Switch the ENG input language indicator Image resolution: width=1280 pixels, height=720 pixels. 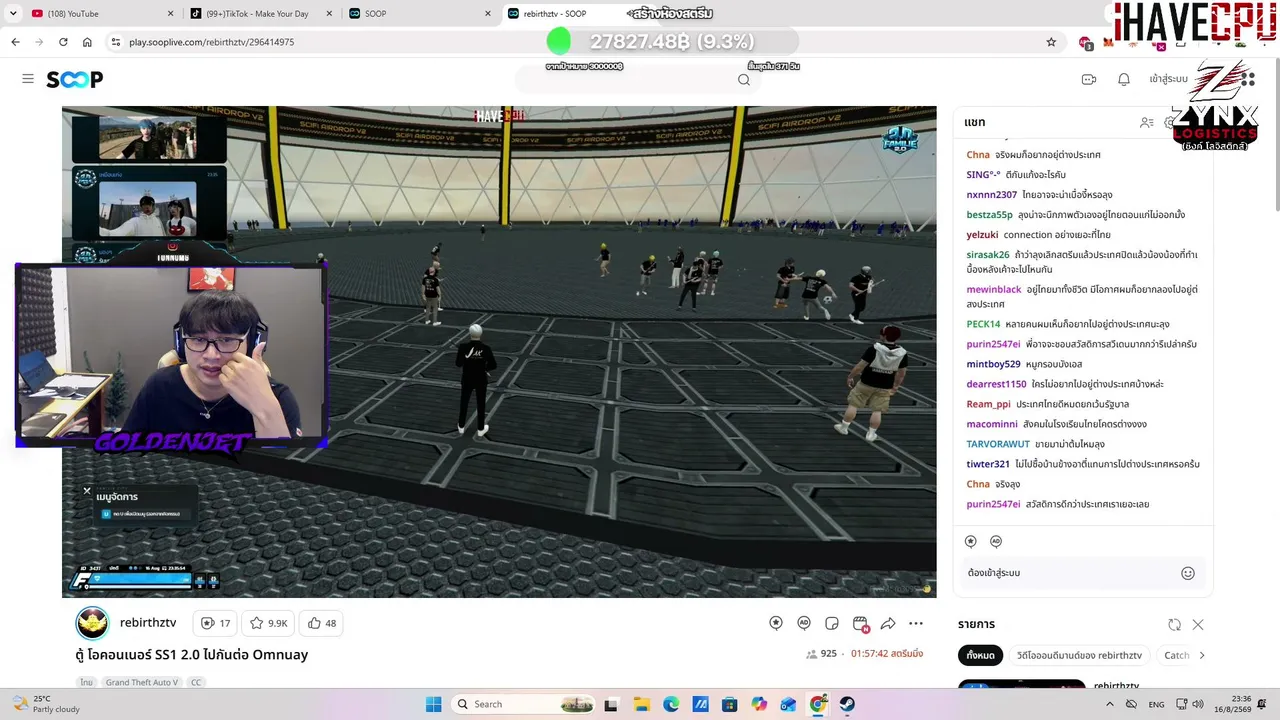(1156, 704)
